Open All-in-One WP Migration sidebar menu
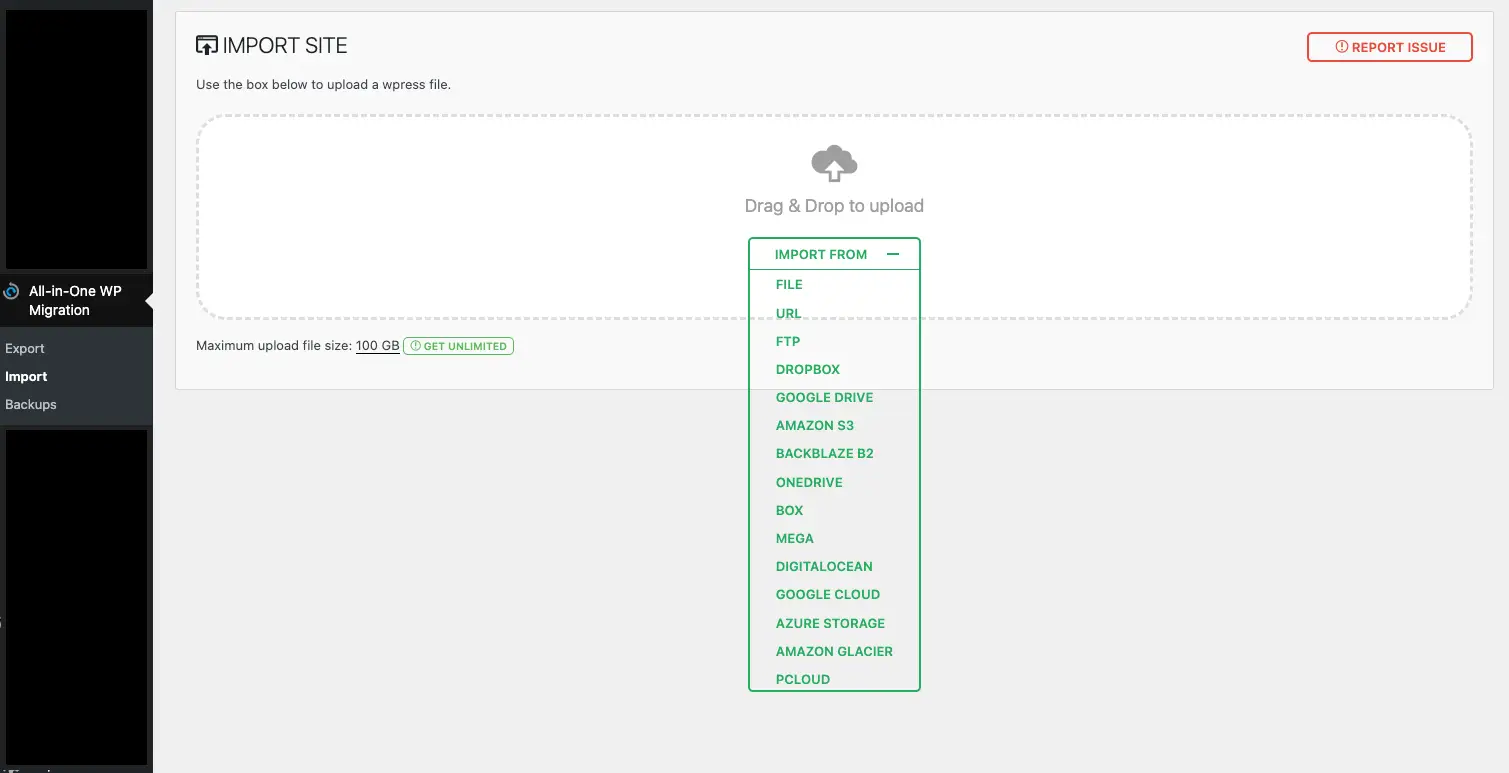This screenshot has width=1509, height=773. pos(76,300)
